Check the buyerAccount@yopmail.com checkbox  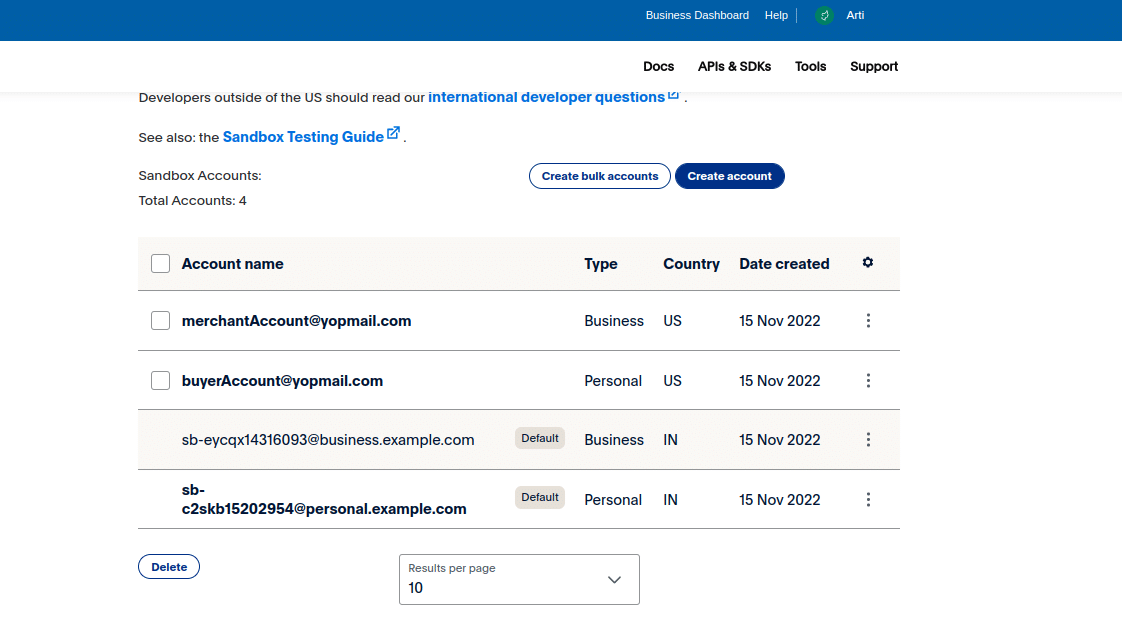point(160,381)
